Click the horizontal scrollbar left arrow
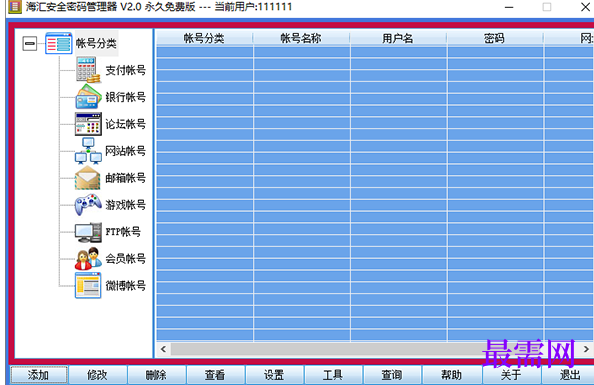The width and height of the screenshot is (594, 385). click(163, 349)
